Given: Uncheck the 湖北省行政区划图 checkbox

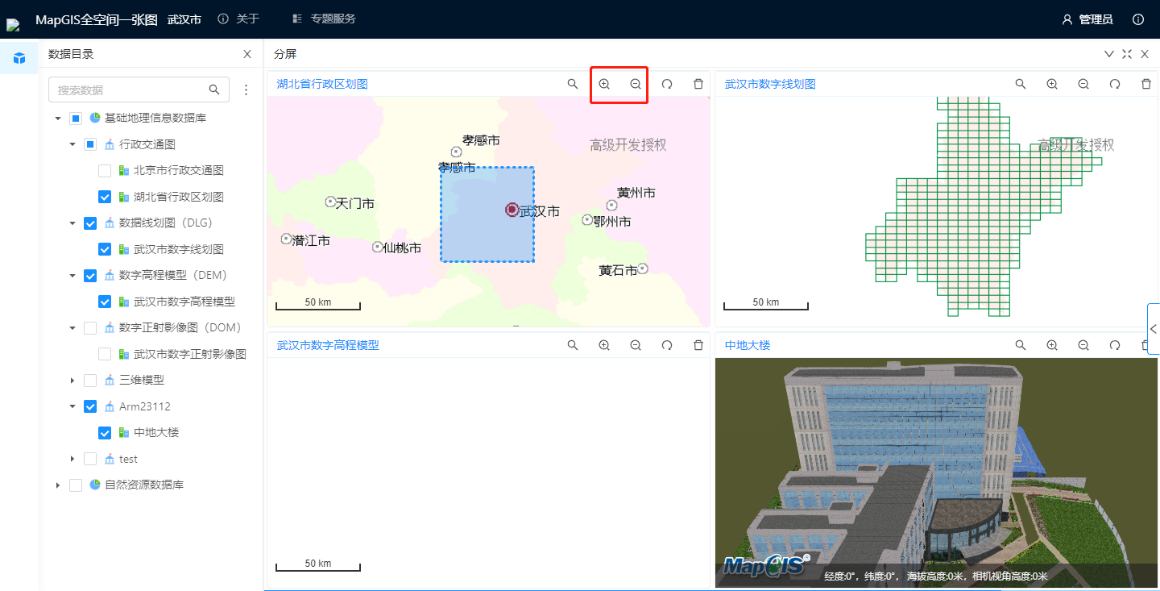Looking at the screenshot, I should pyautogui.click(x=105, y=197).
